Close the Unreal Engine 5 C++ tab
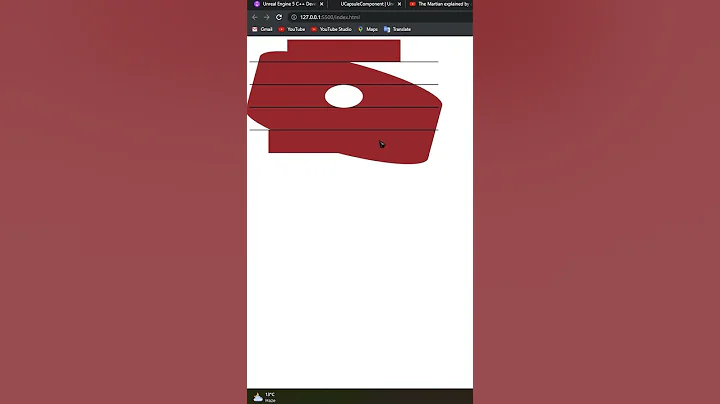720x404 pixels. [x=321, y=4]
